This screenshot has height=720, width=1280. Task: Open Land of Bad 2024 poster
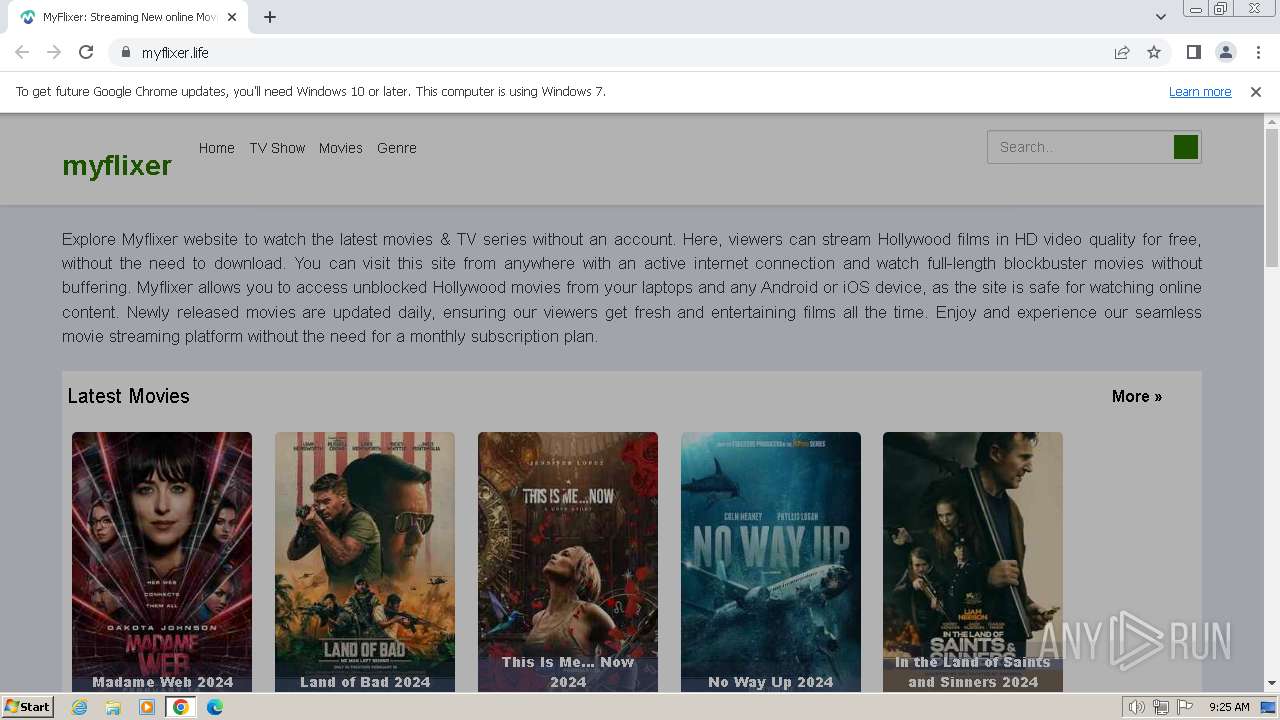[x=365, y=562]
